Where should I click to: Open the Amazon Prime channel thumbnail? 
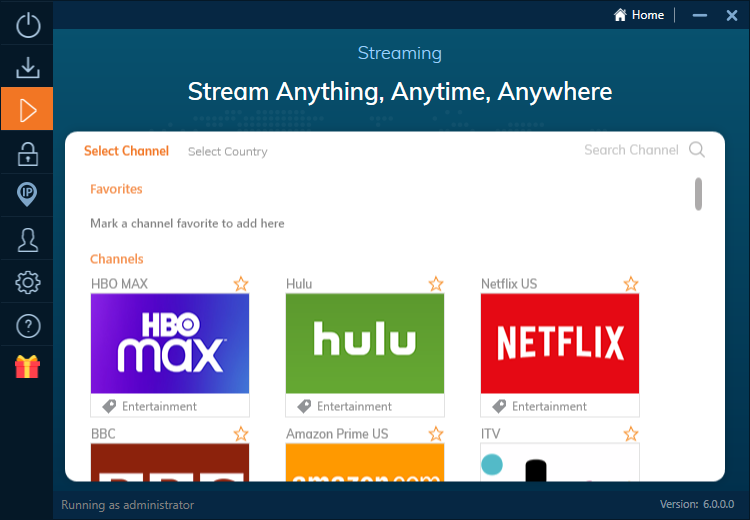tap(365, 462)
